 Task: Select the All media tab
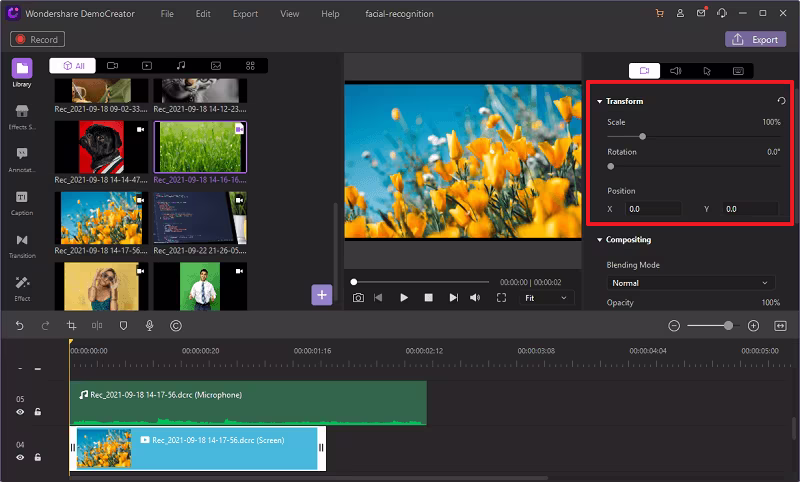pos(73,66)
